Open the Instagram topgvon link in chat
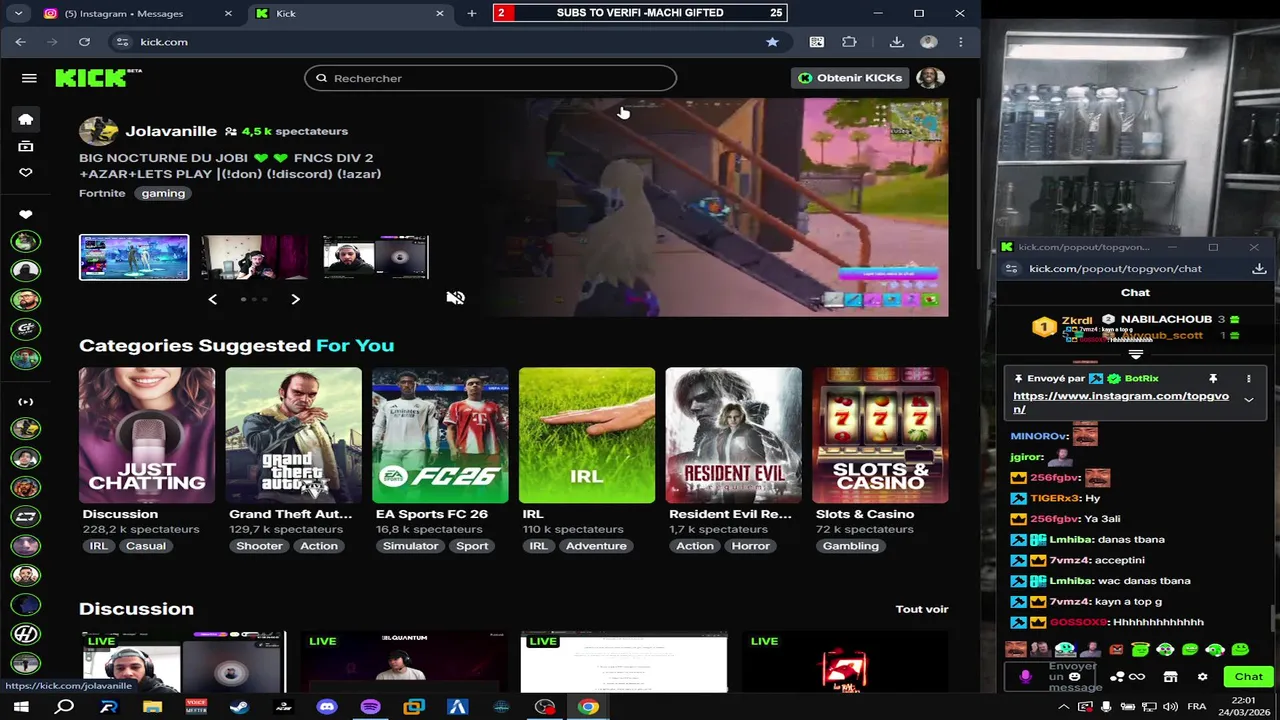The image size is (1280, 720). point(1121,402)
